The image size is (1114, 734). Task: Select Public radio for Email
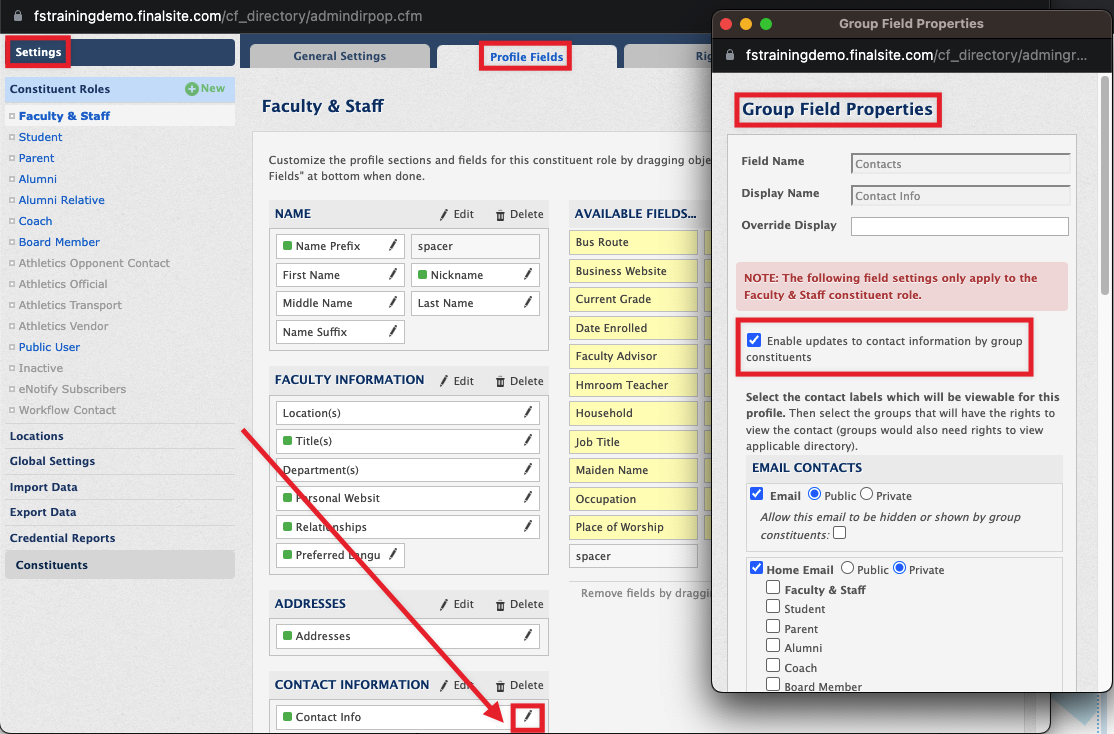814,494
